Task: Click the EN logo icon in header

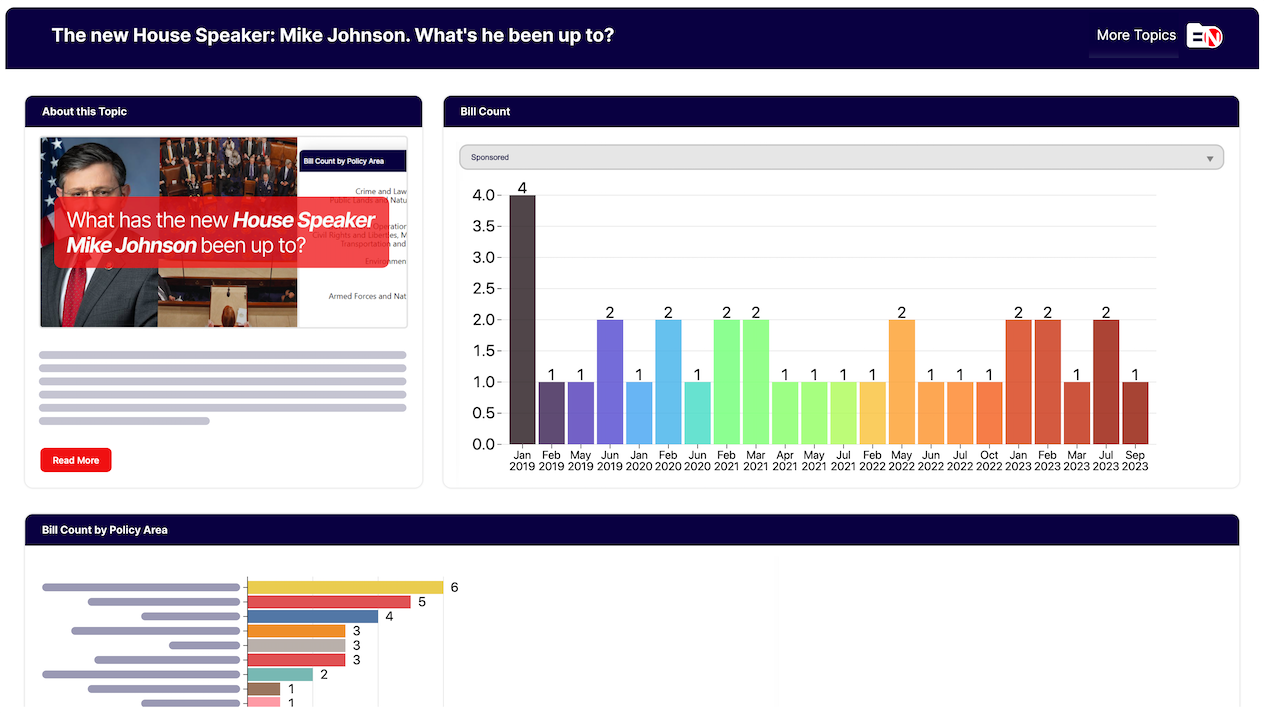Action: click(x=1204, y=36)
